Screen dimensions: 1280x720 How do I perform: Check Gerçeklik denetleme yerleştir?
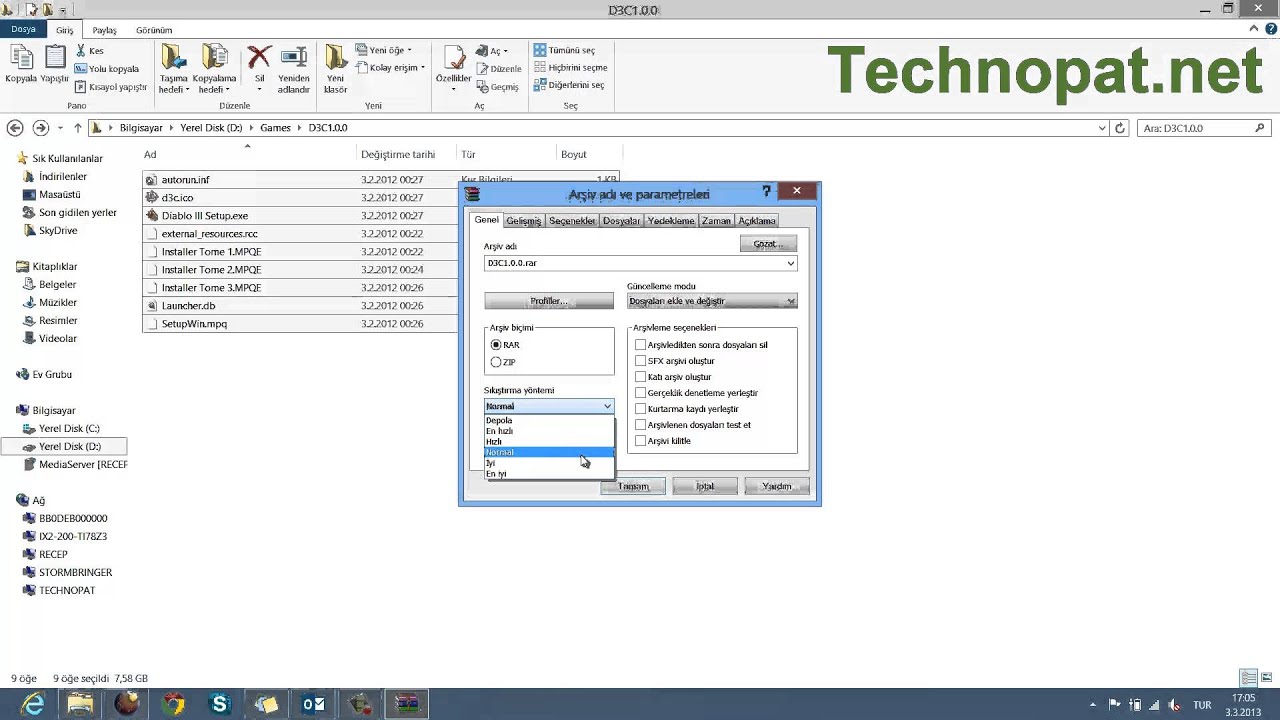tap(641, 393)
